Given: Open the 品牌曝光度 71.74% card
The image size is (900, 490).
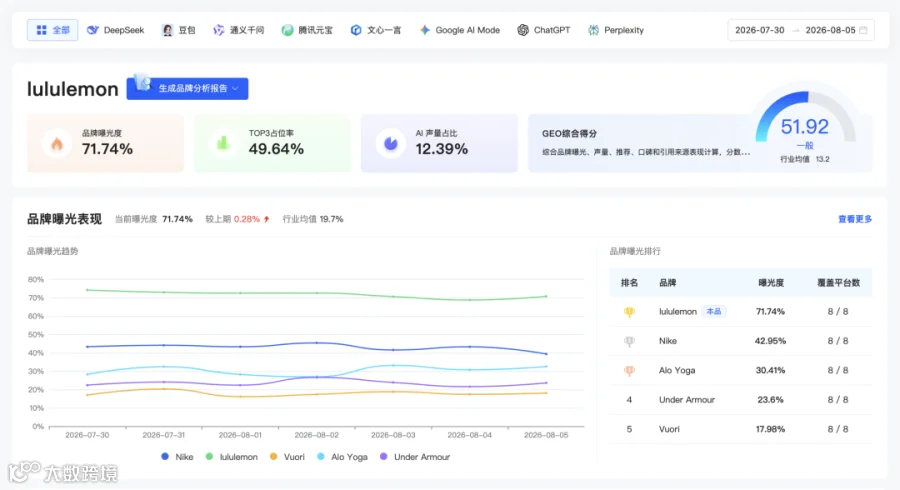Looking at the screenshot, I should [106, 143].
